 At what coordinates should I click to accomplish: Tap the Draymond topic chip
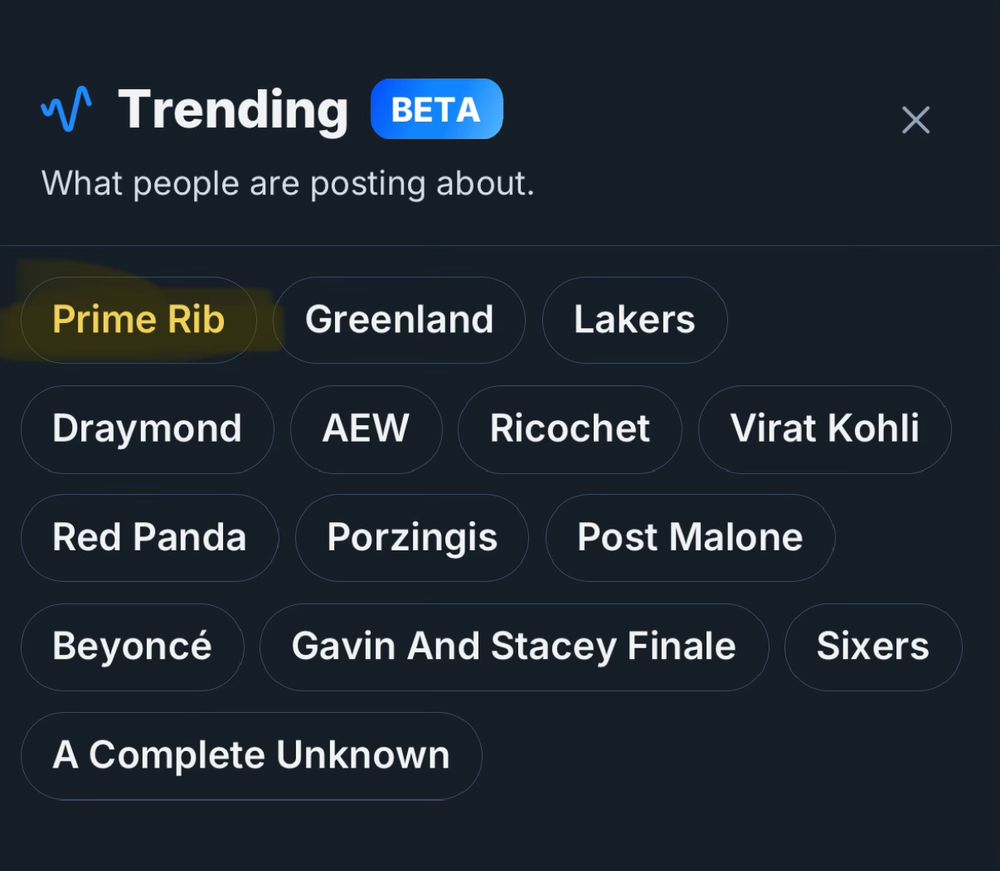tap(147, 429)
